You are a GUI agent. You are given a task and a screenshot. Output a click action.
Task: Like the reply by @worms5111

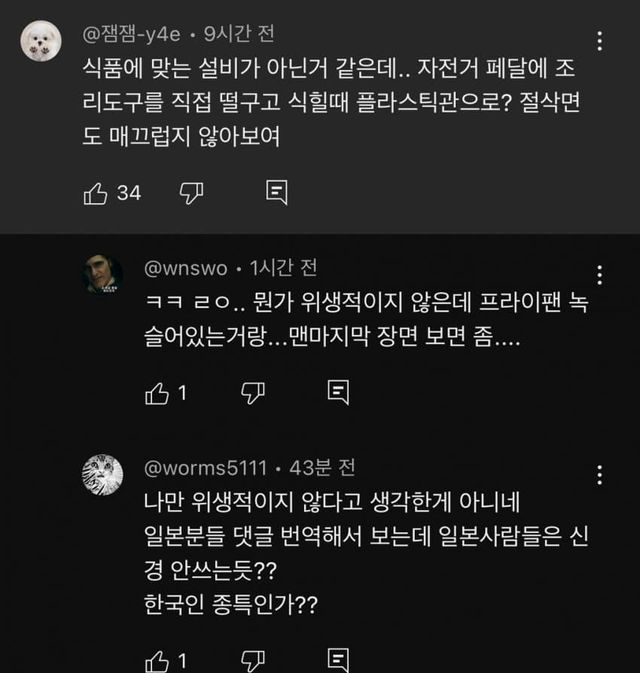pos(157,660)
